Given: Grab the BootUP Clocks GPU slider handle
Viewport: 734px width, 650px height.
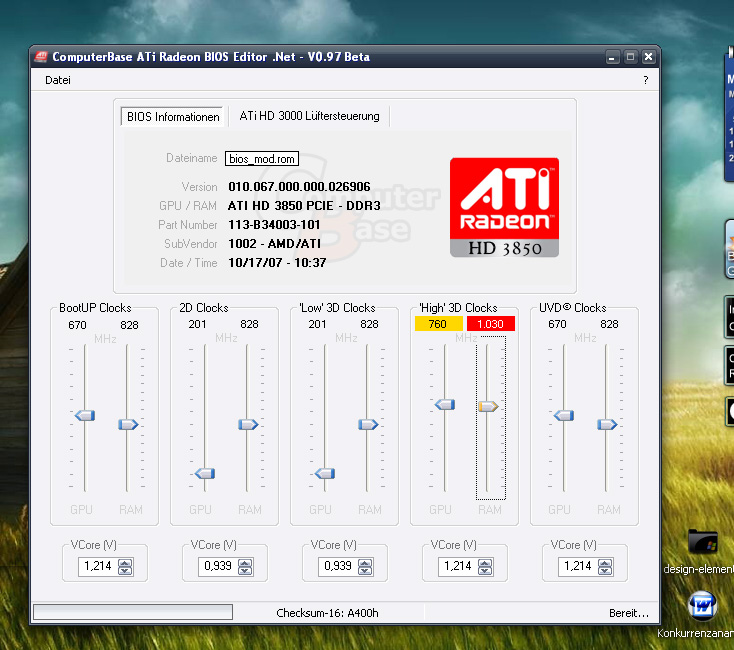Looking at the screenshot, I should click(x=85, y=415).
